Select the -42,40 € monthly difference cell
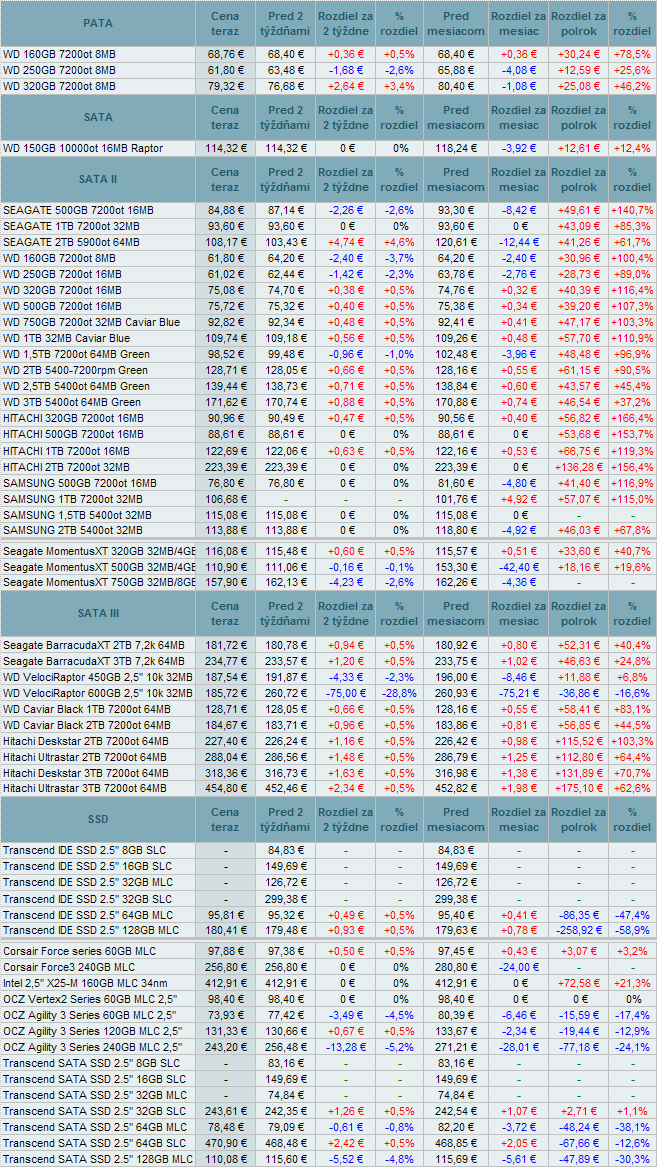The height and width of the screenshot is (1167, 657). pos(518,567)
